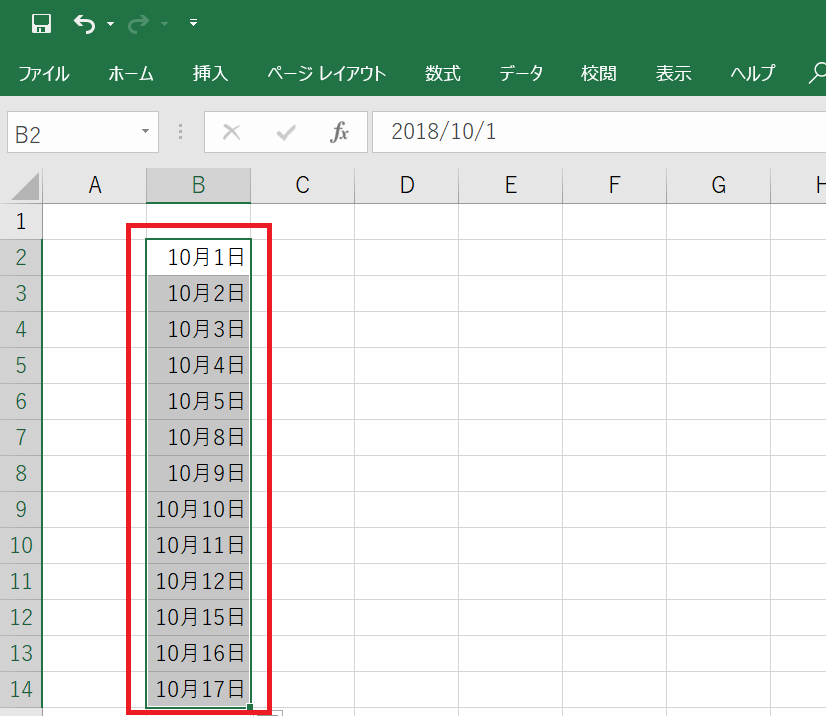Click the Redo arrow icon
Screen dimensions: 826x716
(139, 23)
